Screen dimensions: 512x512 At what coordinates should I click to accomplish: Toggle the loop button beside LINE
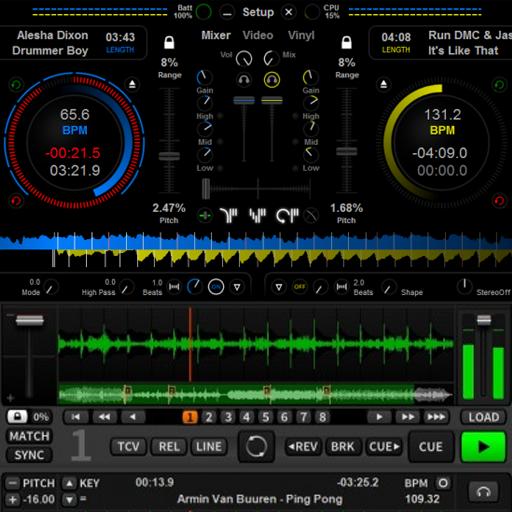(256, 447)
